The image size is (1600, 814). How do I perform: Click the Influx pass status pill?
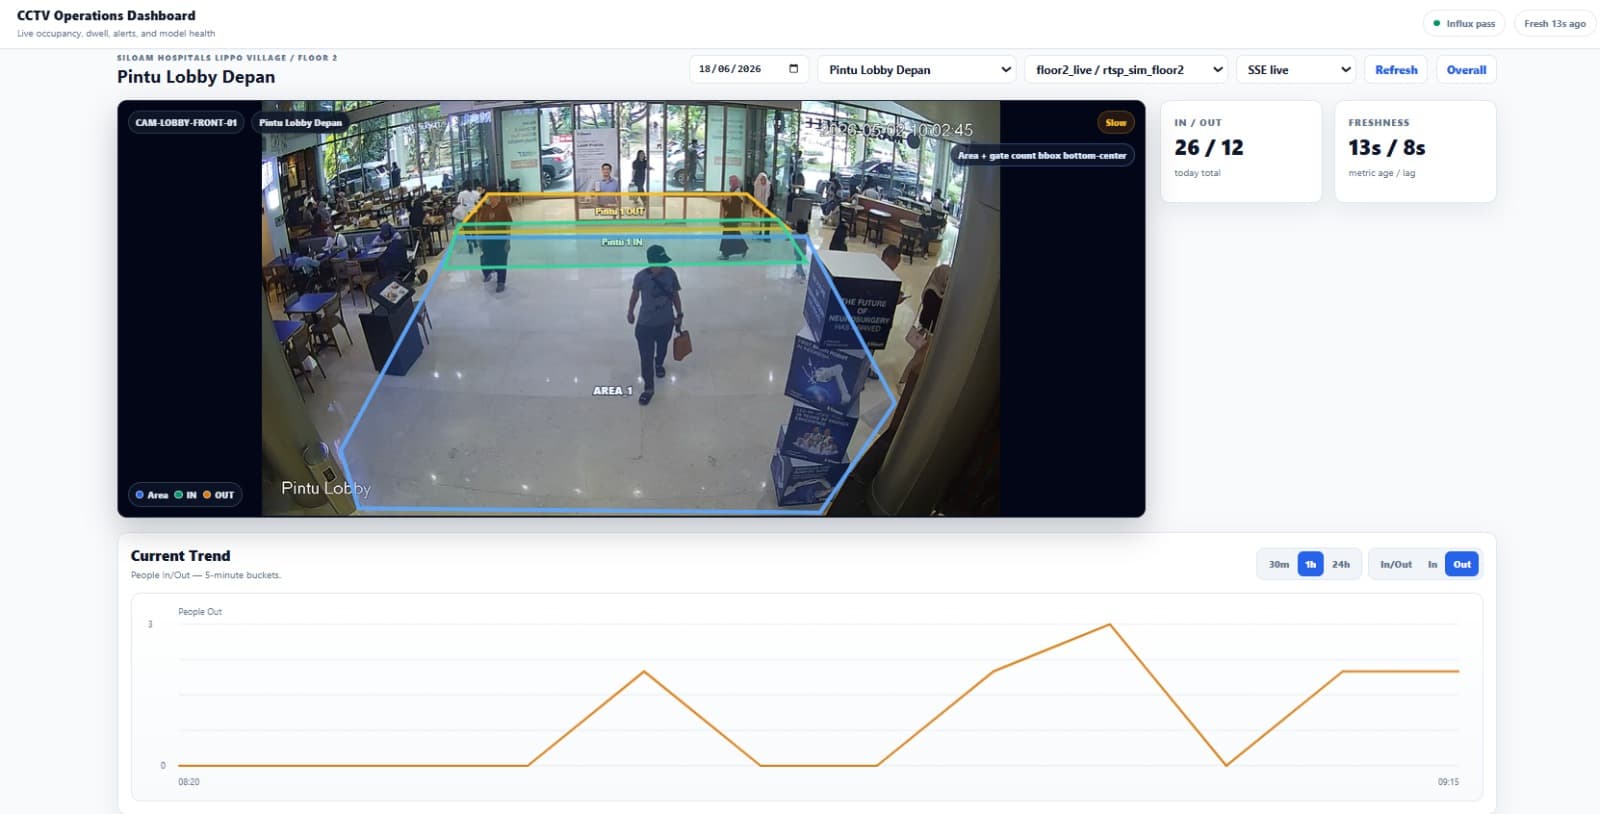point(1464,23)
